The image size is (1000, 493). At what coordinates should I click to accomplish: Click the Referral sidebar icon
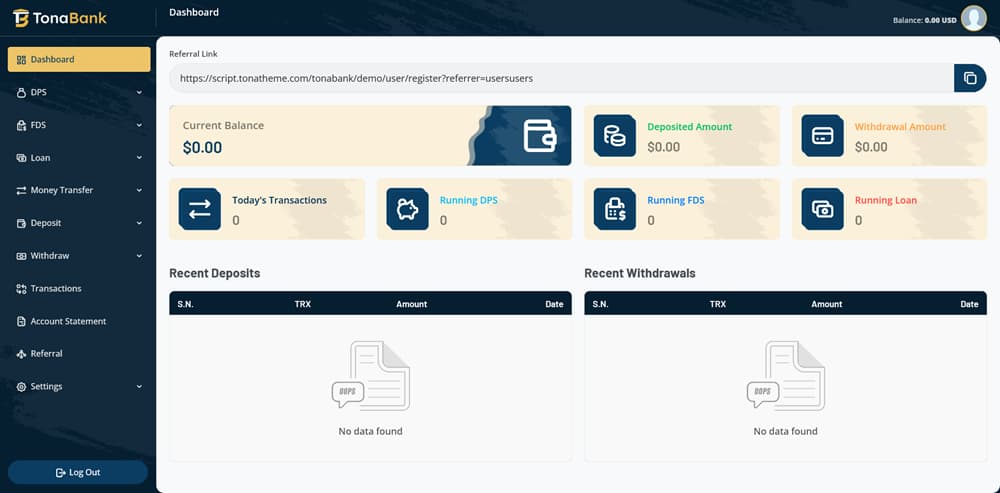click(x=21, y=354)
